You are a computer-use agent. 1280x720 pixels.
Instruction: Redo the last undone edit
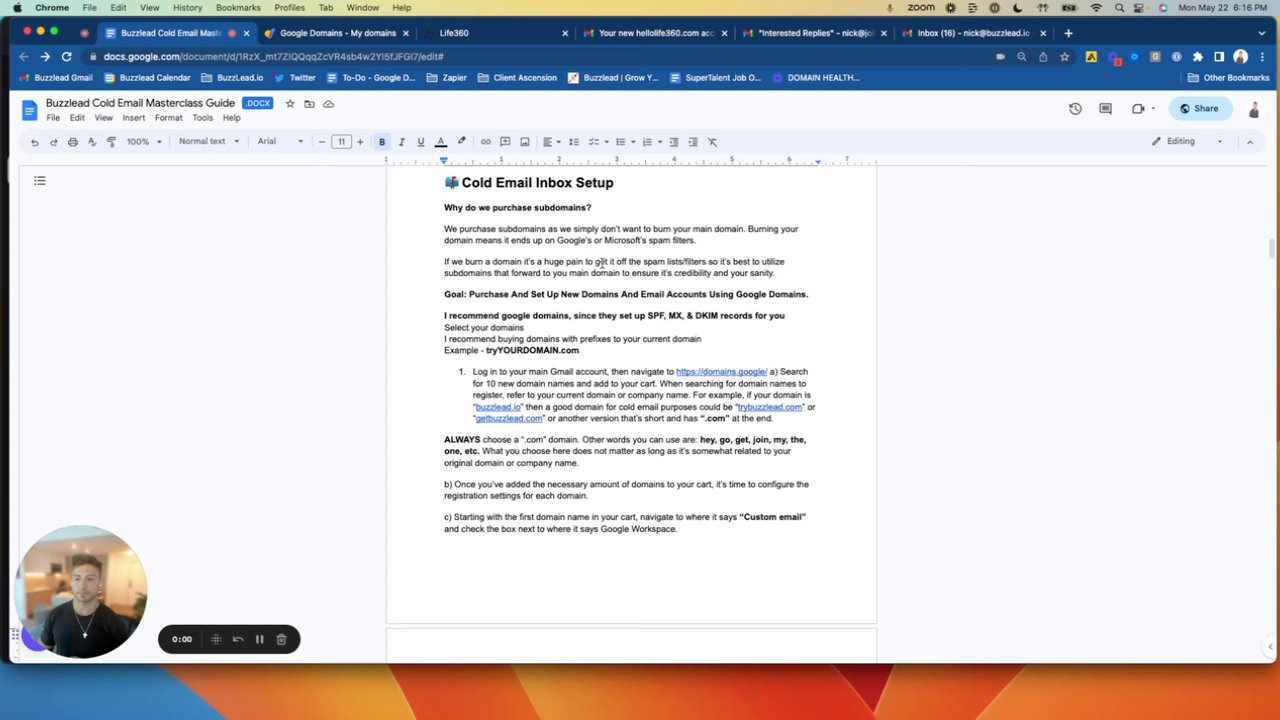coord(53,142)
